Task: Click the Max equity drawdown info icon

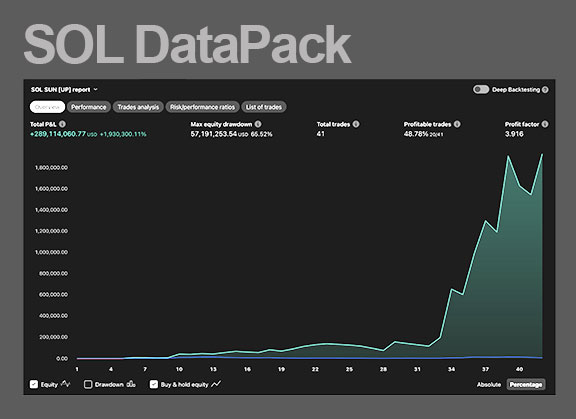Action: pyautogui.click(x=258, y=124)
